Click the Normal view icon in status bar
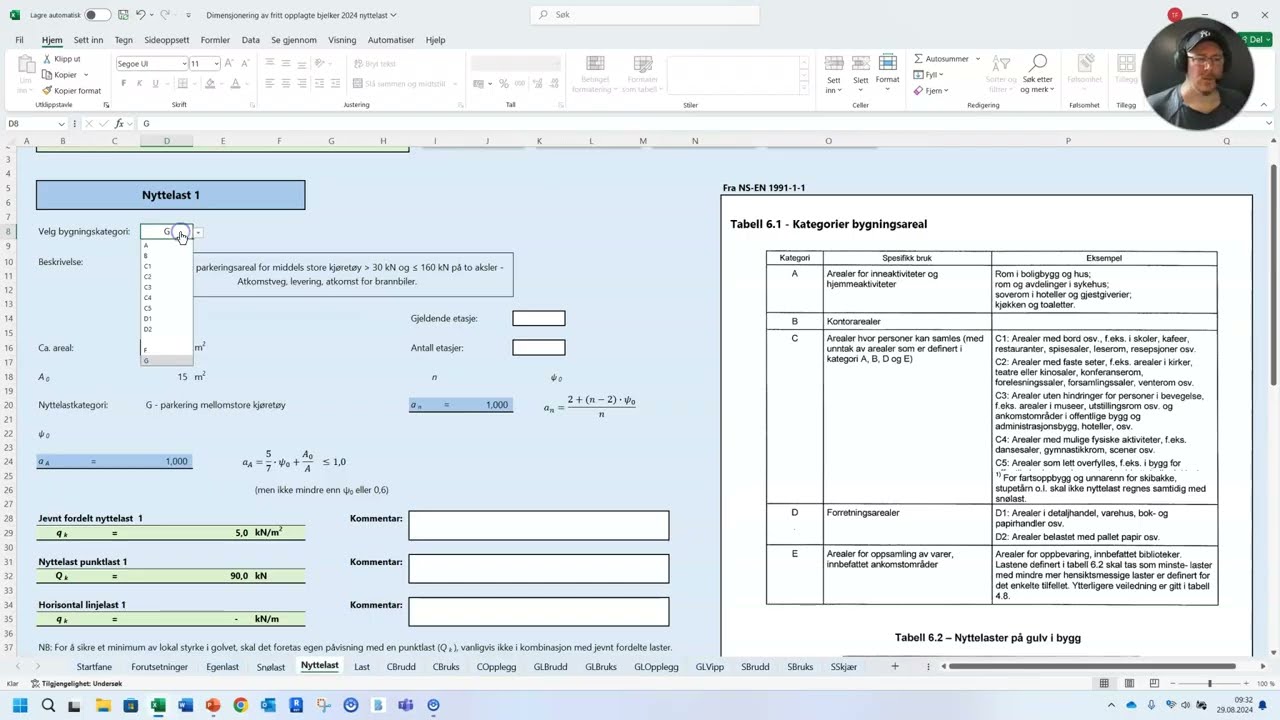Screen dimensions: 1280x720 click(1104, 684)
